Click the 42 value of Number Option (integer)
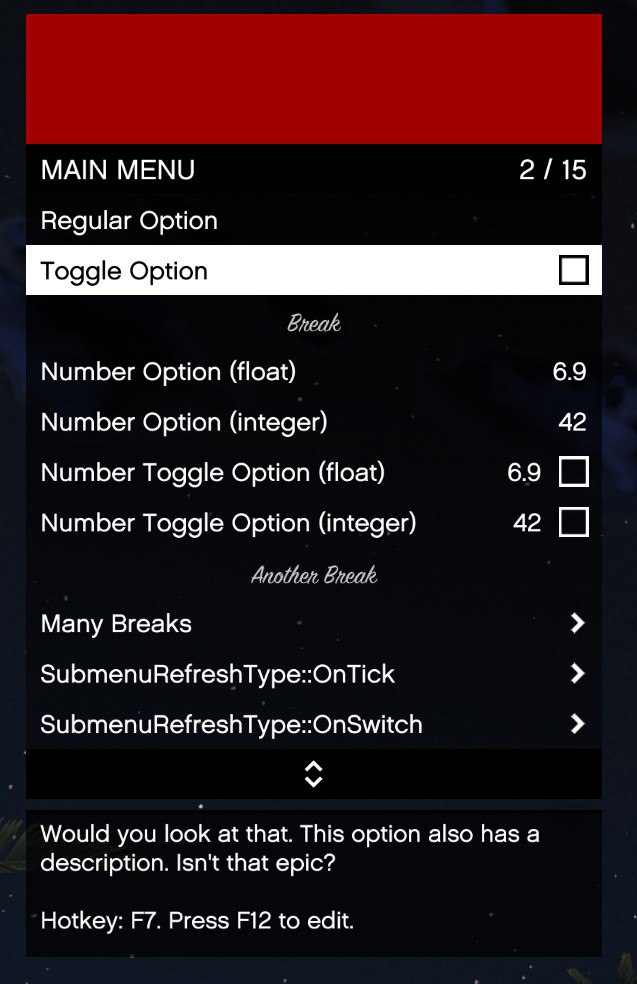 (x=572, y=422)
